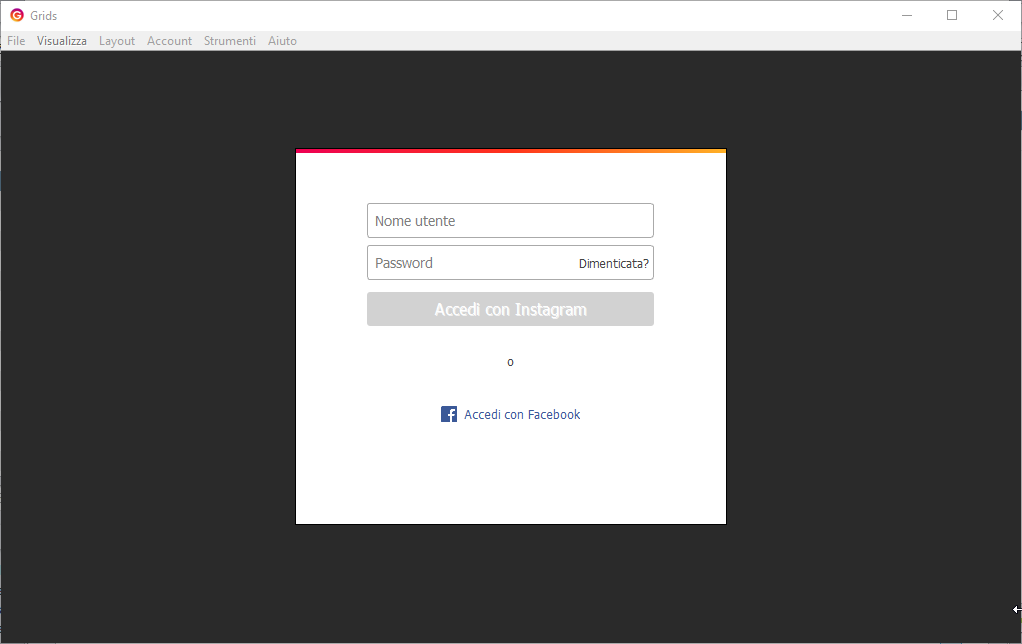This screenshot has width=1022, height=644.
Task: Click the Grids app logo icon
Action: [17, 15]
